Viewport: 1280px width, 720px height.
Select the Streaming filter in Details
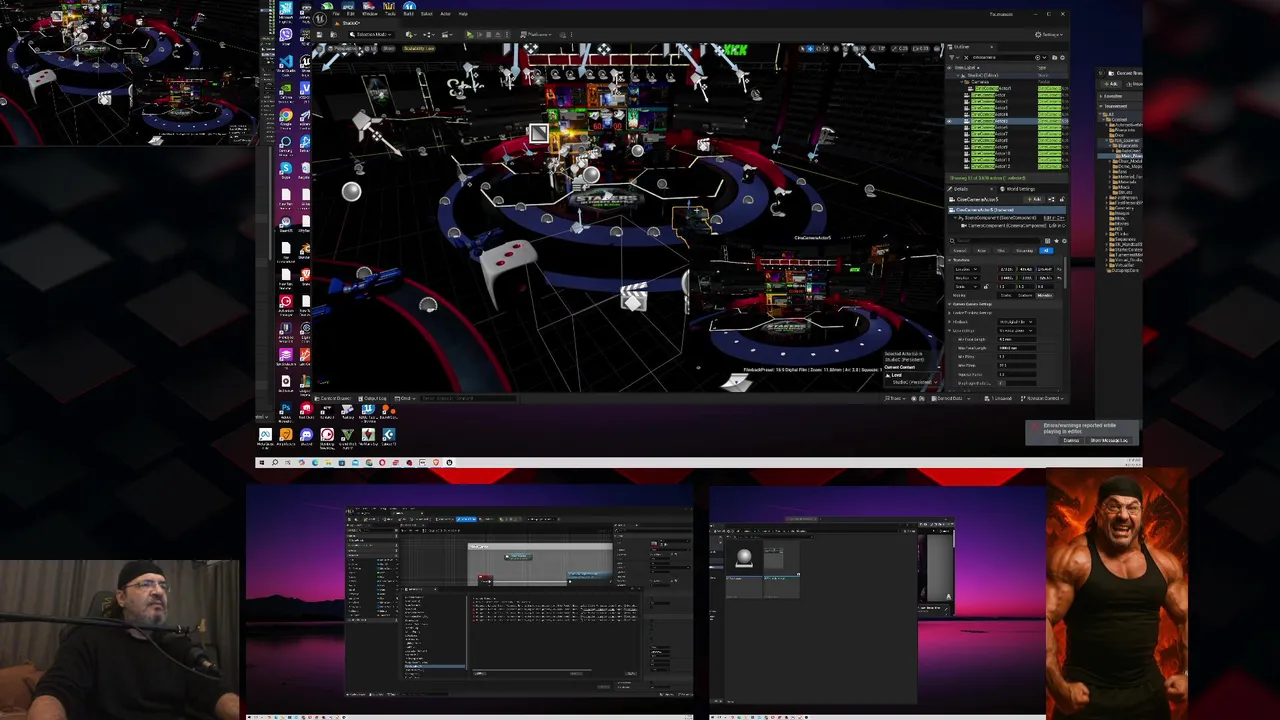[1024, 251]
